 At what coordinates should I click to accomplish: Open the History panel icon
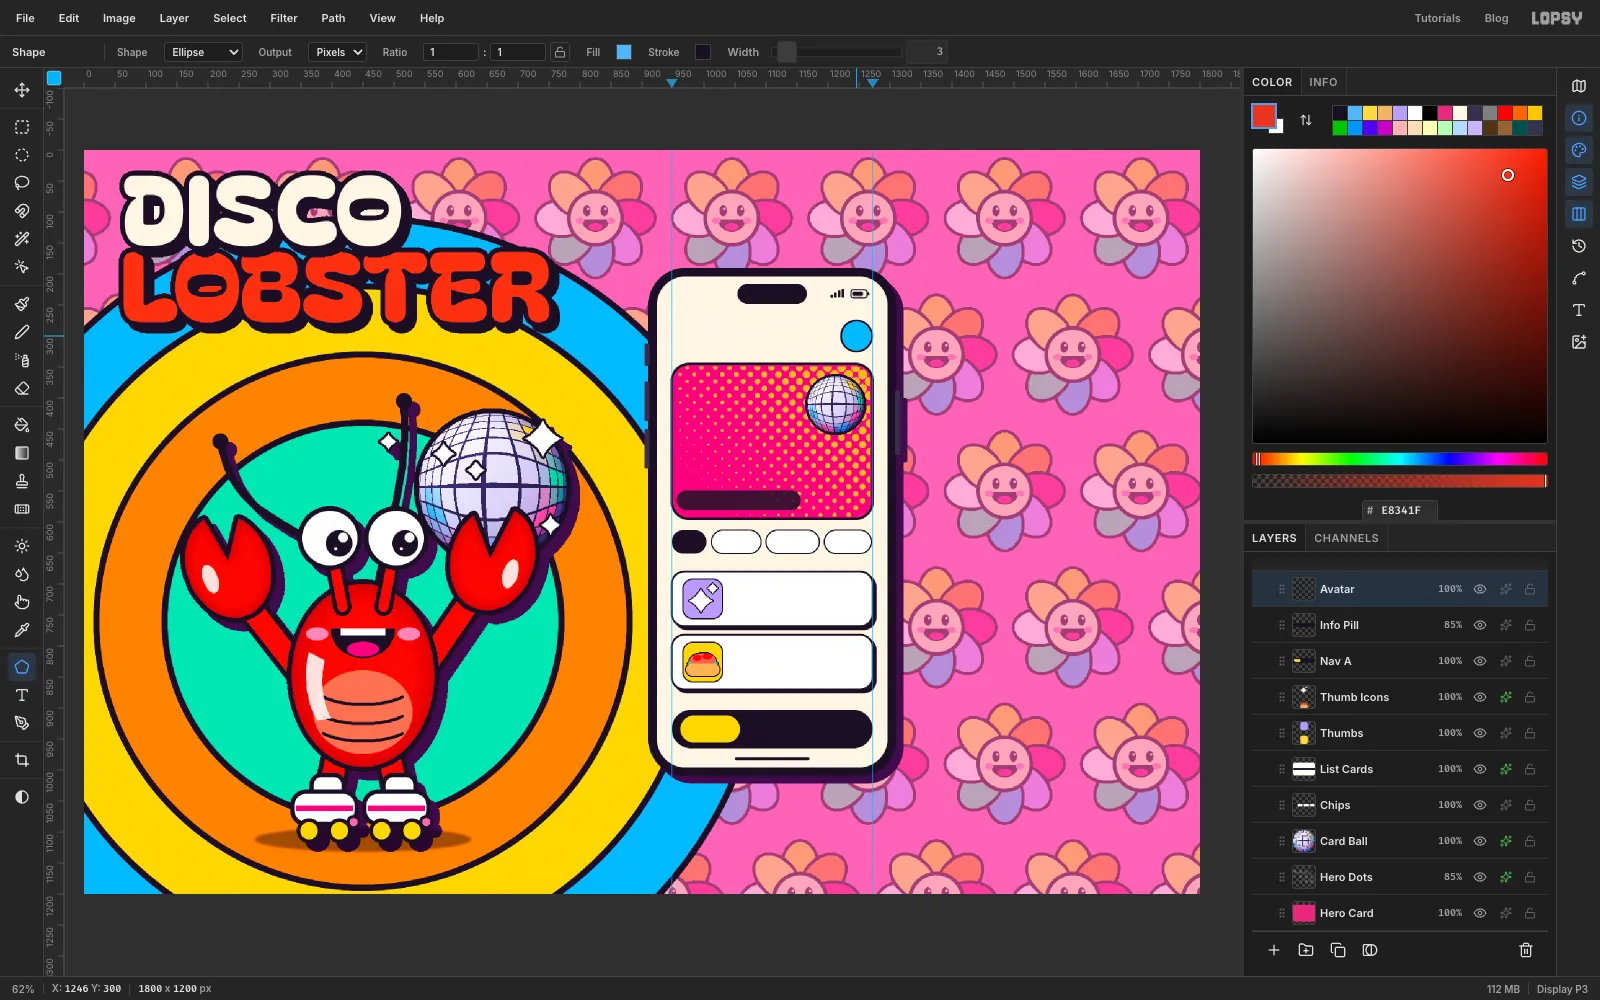(x=1579, y=246)
